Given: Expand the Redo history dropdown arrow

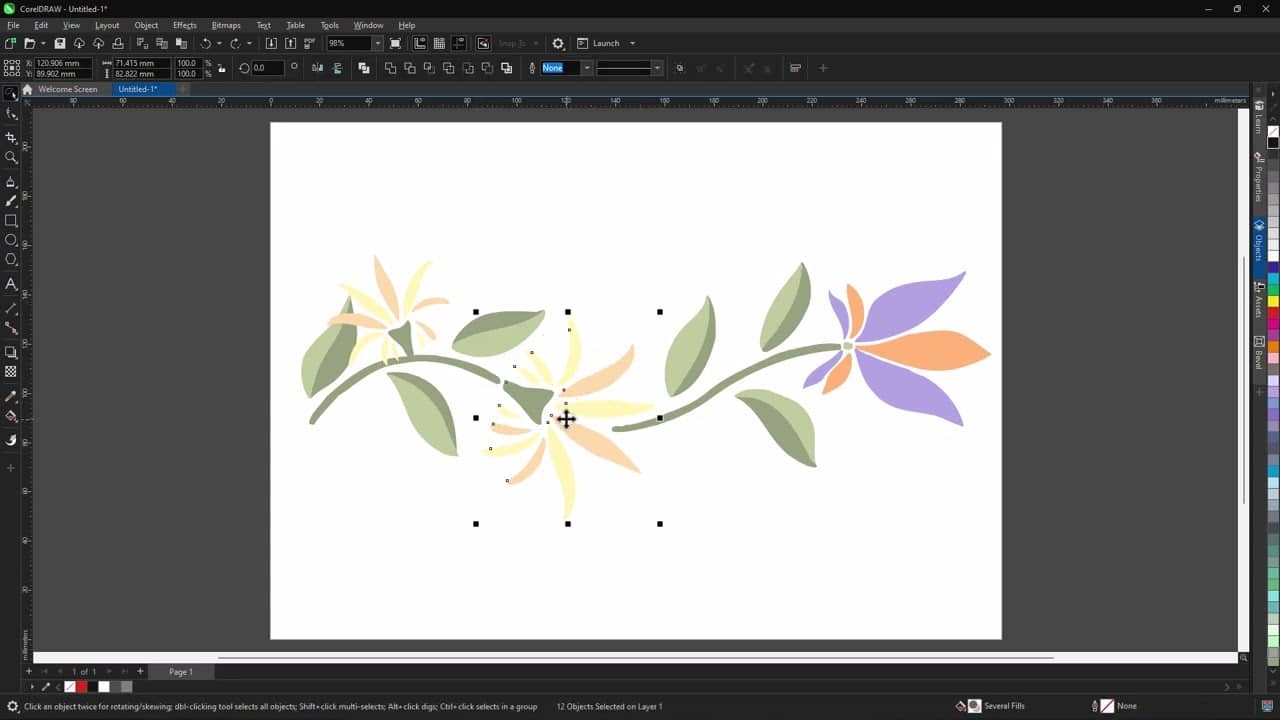Looking at the screenshot, I should [249, 43].
